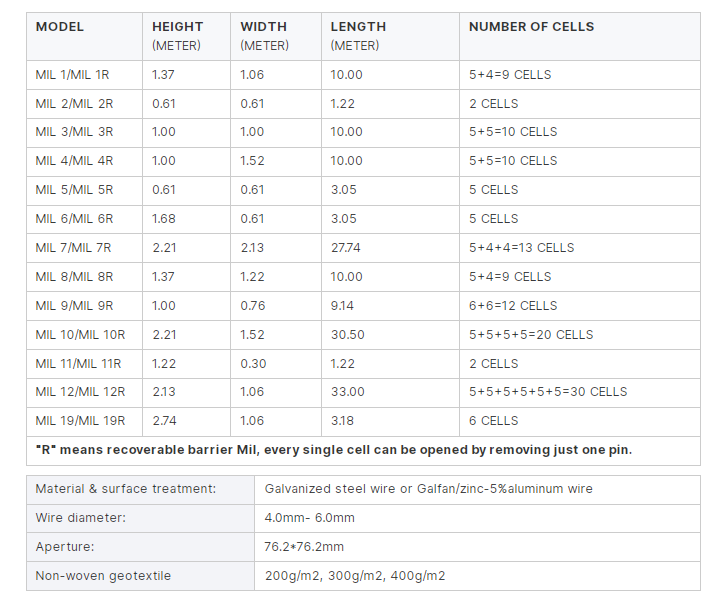
Task: Click the MODEL column header
Action: click(x=85, y=36)
